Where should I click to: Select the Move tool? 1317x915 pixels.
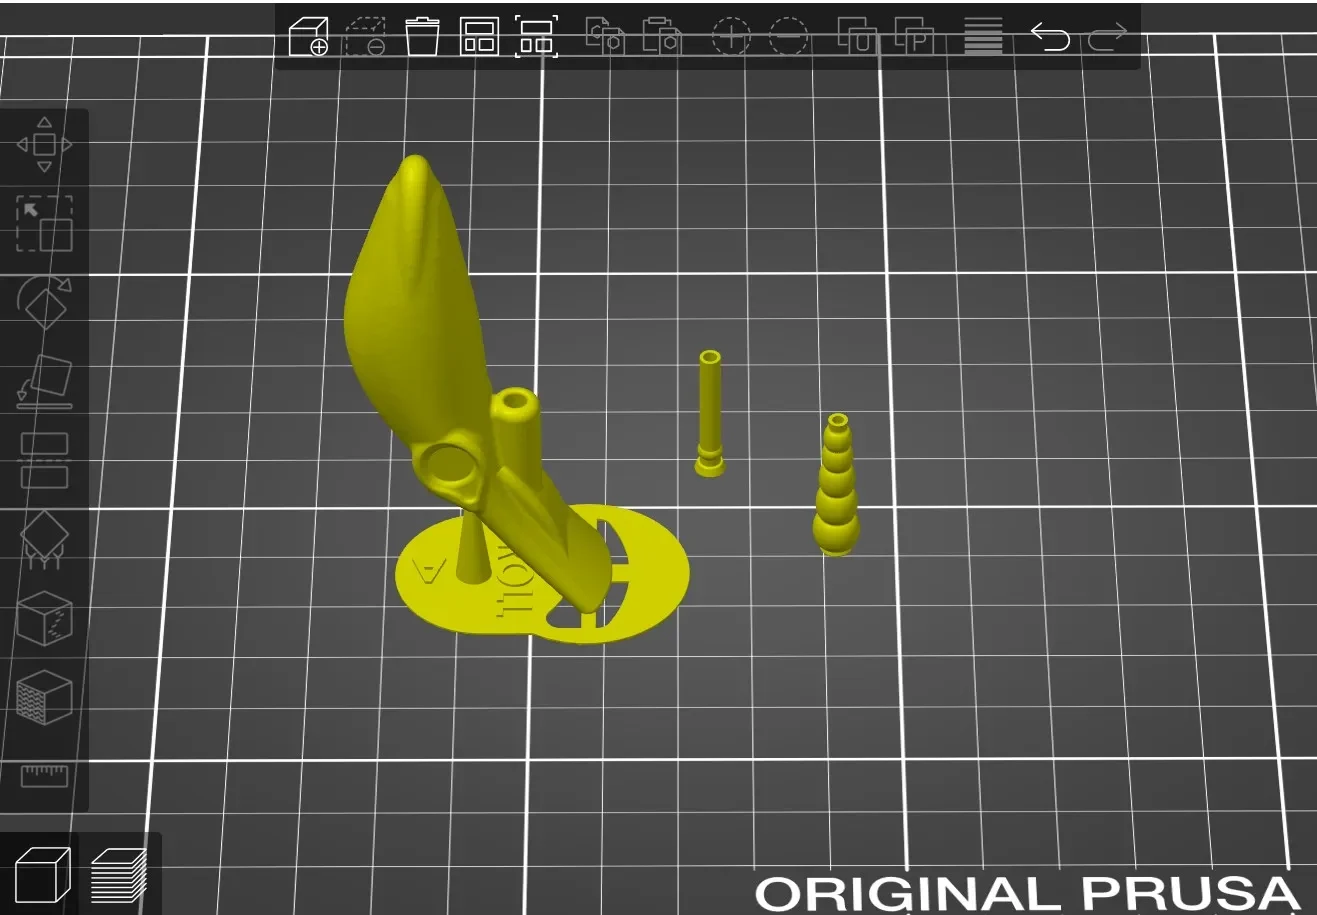click(44, 145)
